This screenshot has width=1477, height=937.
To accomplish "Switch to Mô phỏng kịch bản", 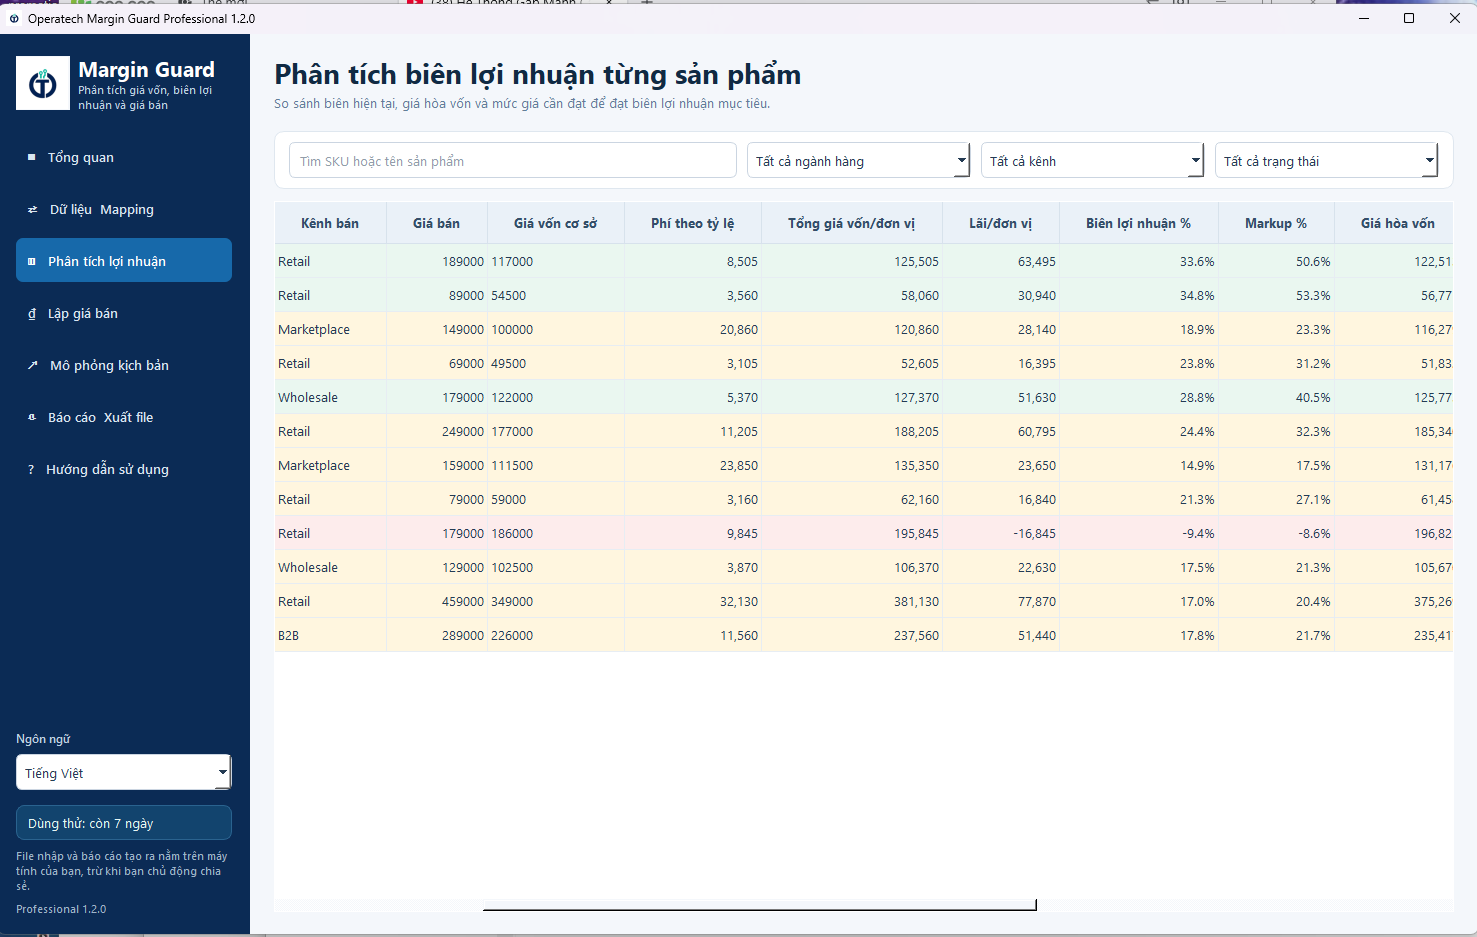I will pos(124,365).
